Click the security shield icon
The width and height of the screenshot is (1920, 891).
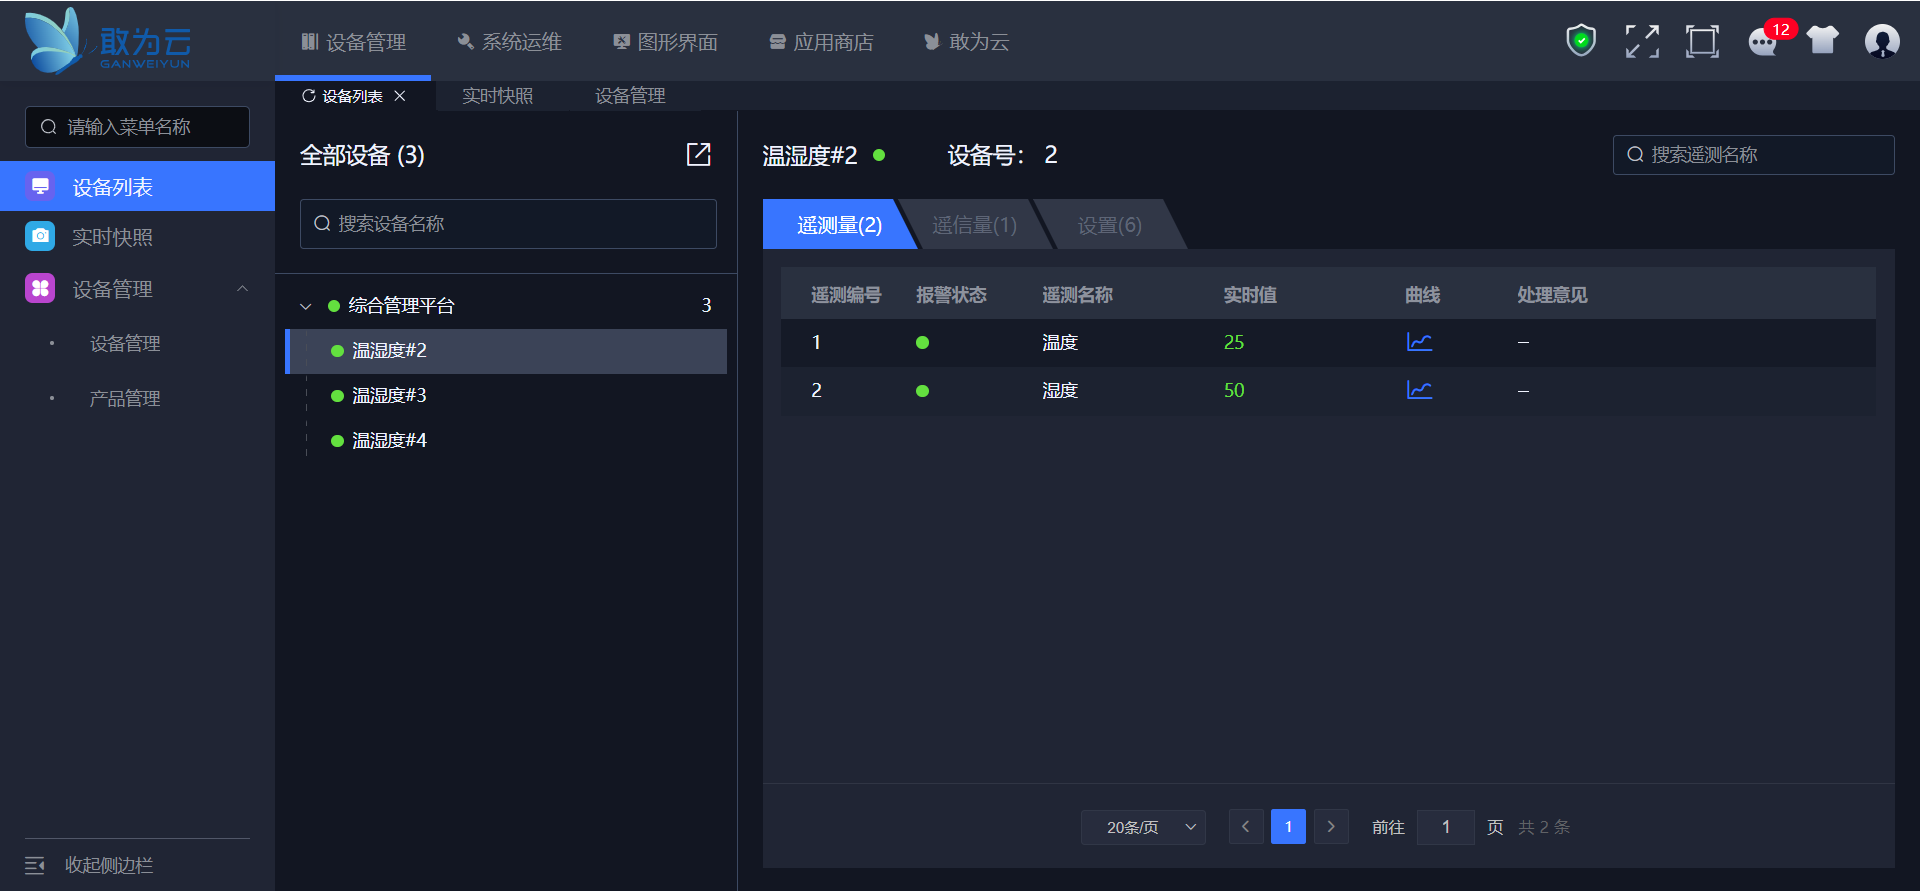click(1580, 41)
